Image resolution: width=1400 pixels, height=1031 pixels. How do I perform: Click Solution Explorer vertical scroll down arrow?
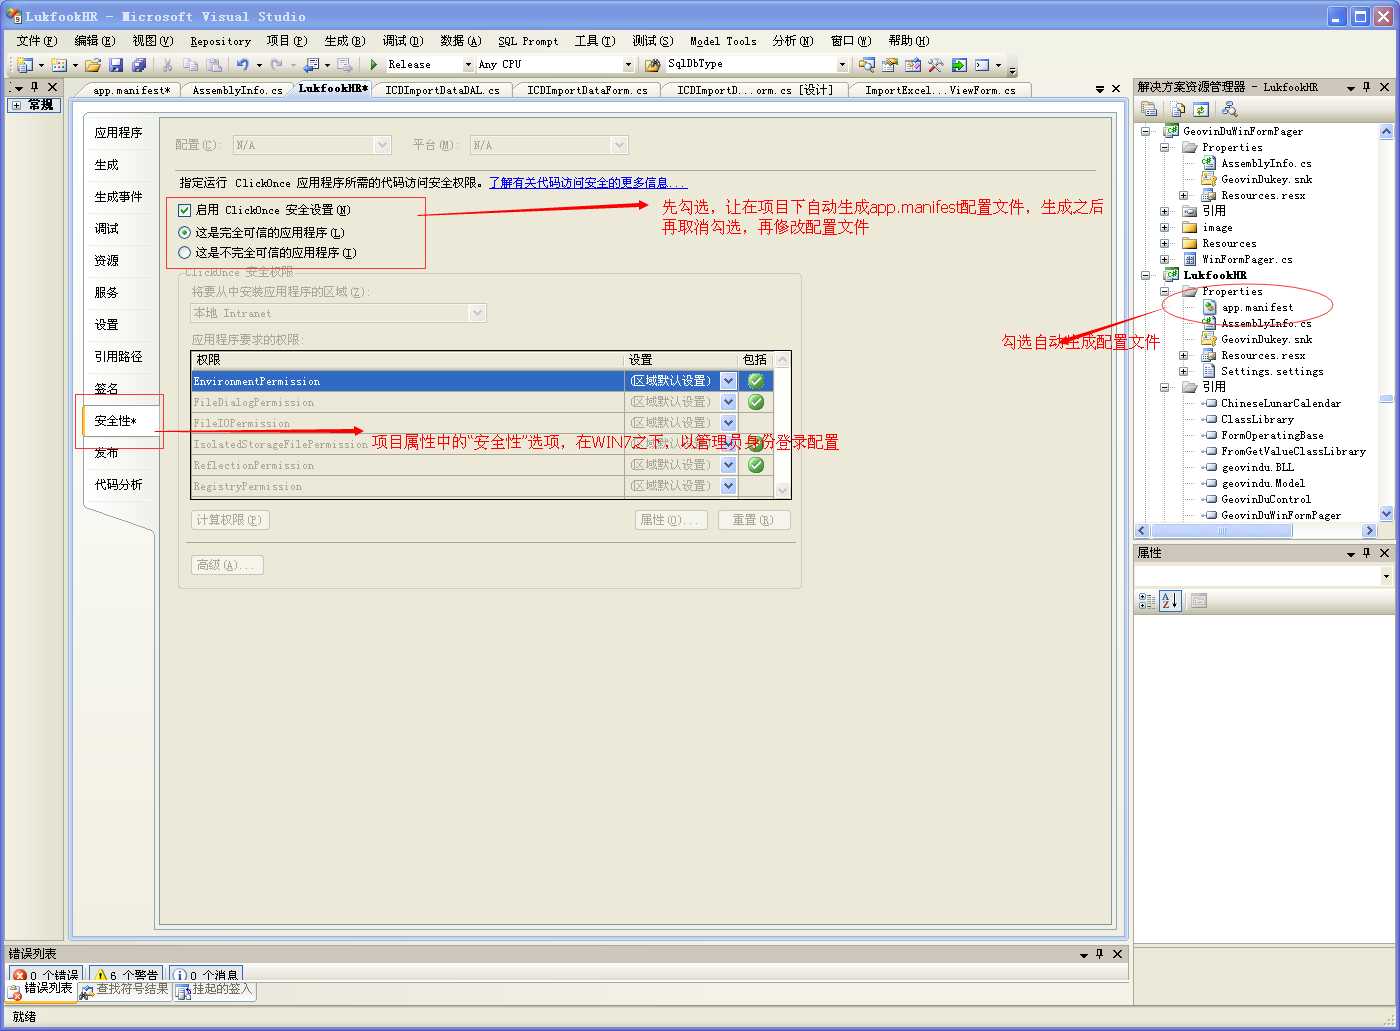[x=1386, y=514]
